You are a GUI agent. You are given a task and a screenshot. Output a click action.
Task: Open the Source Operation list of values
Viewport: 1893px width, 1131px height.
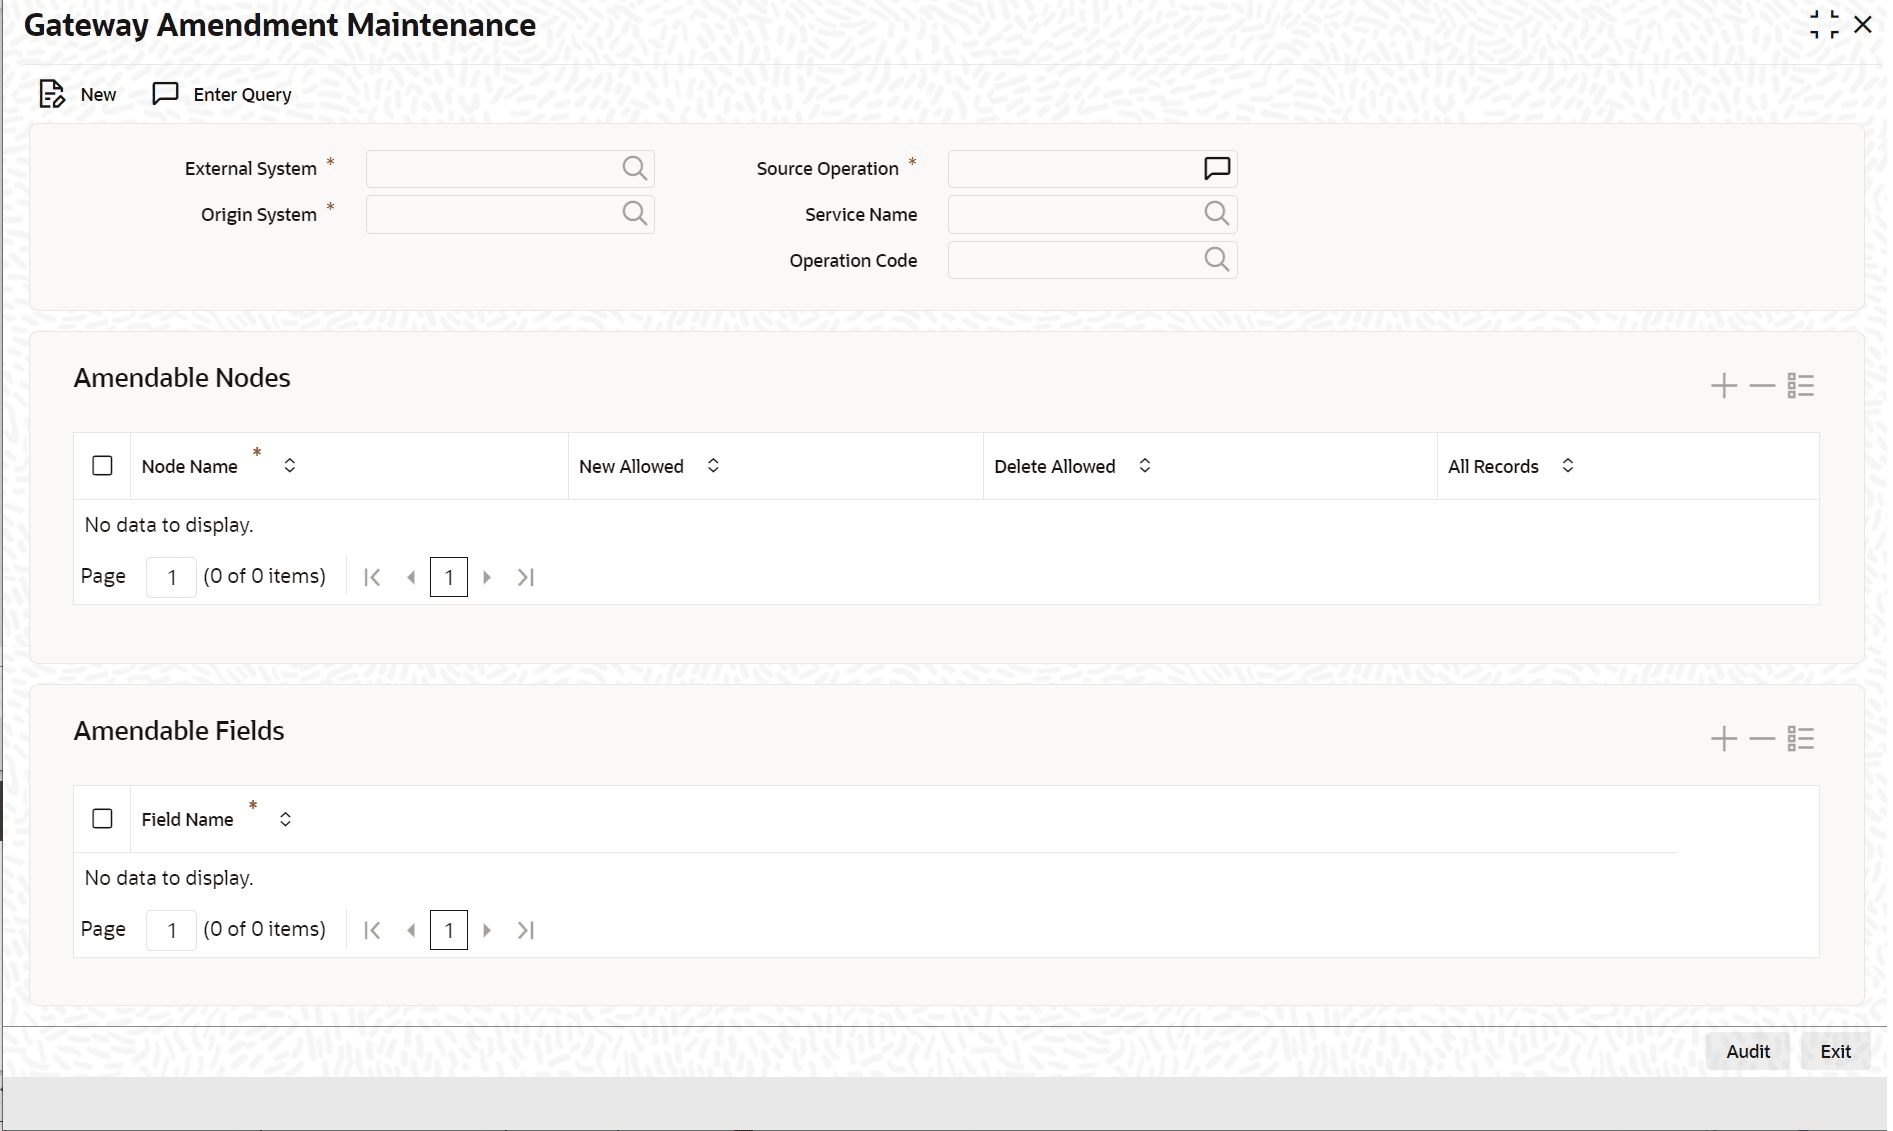click(x=1216, y=168)
